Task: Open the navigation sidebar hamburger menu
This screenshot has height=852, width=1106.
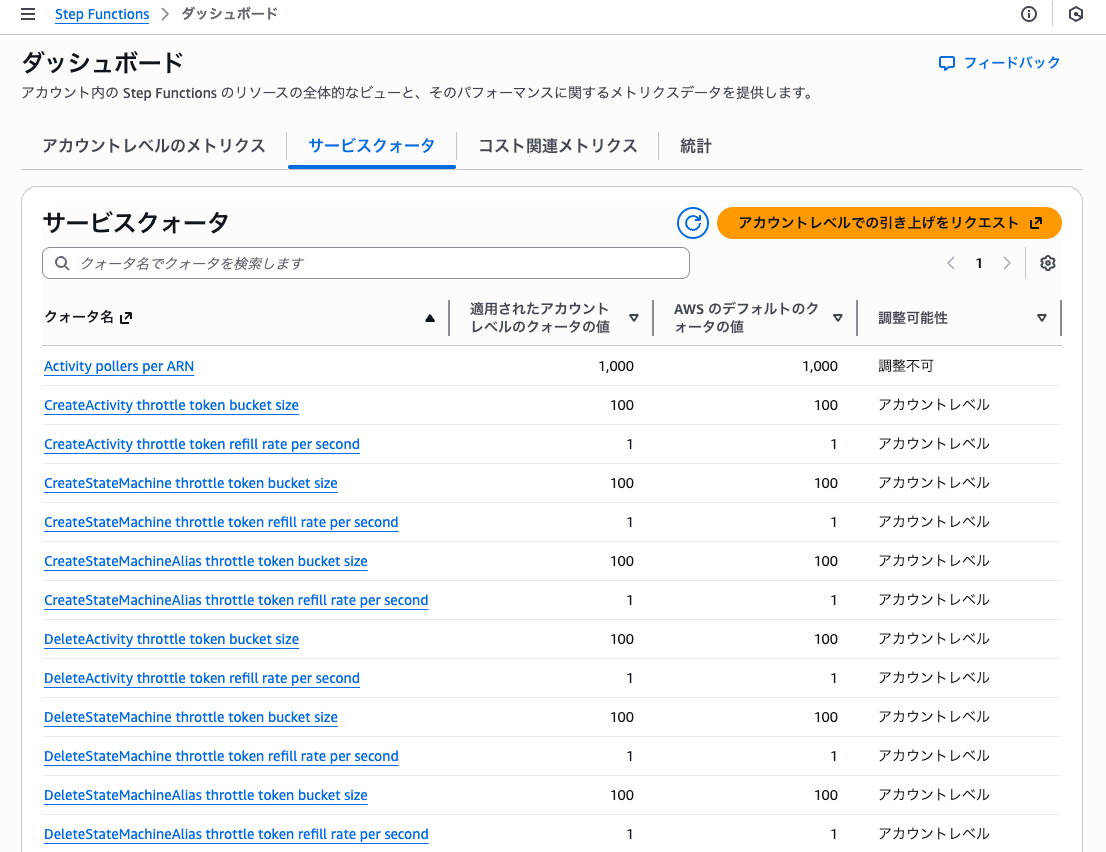Action: coord(27,14)
